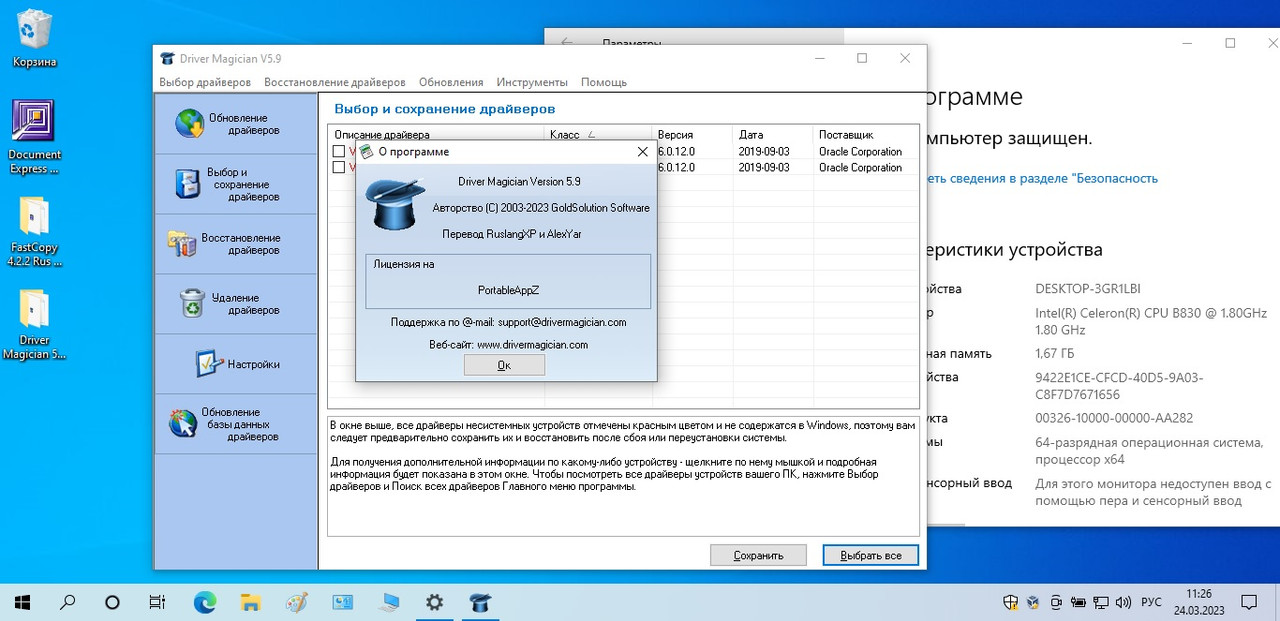1280x621 pixels.
Task: Sort by Описание драйвера column header
Action: point(437,134)
